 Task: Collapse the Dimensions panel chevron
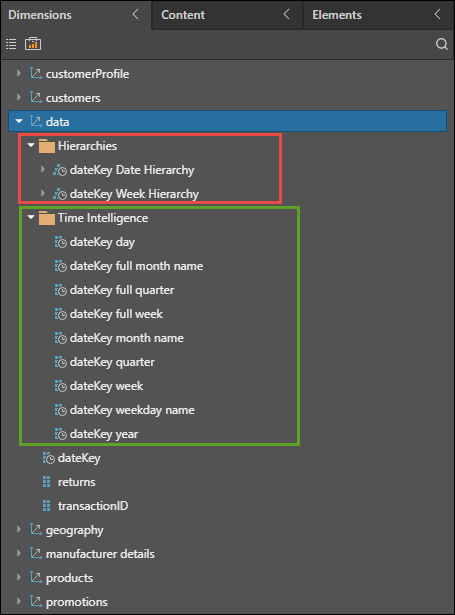tap(135, 15)
